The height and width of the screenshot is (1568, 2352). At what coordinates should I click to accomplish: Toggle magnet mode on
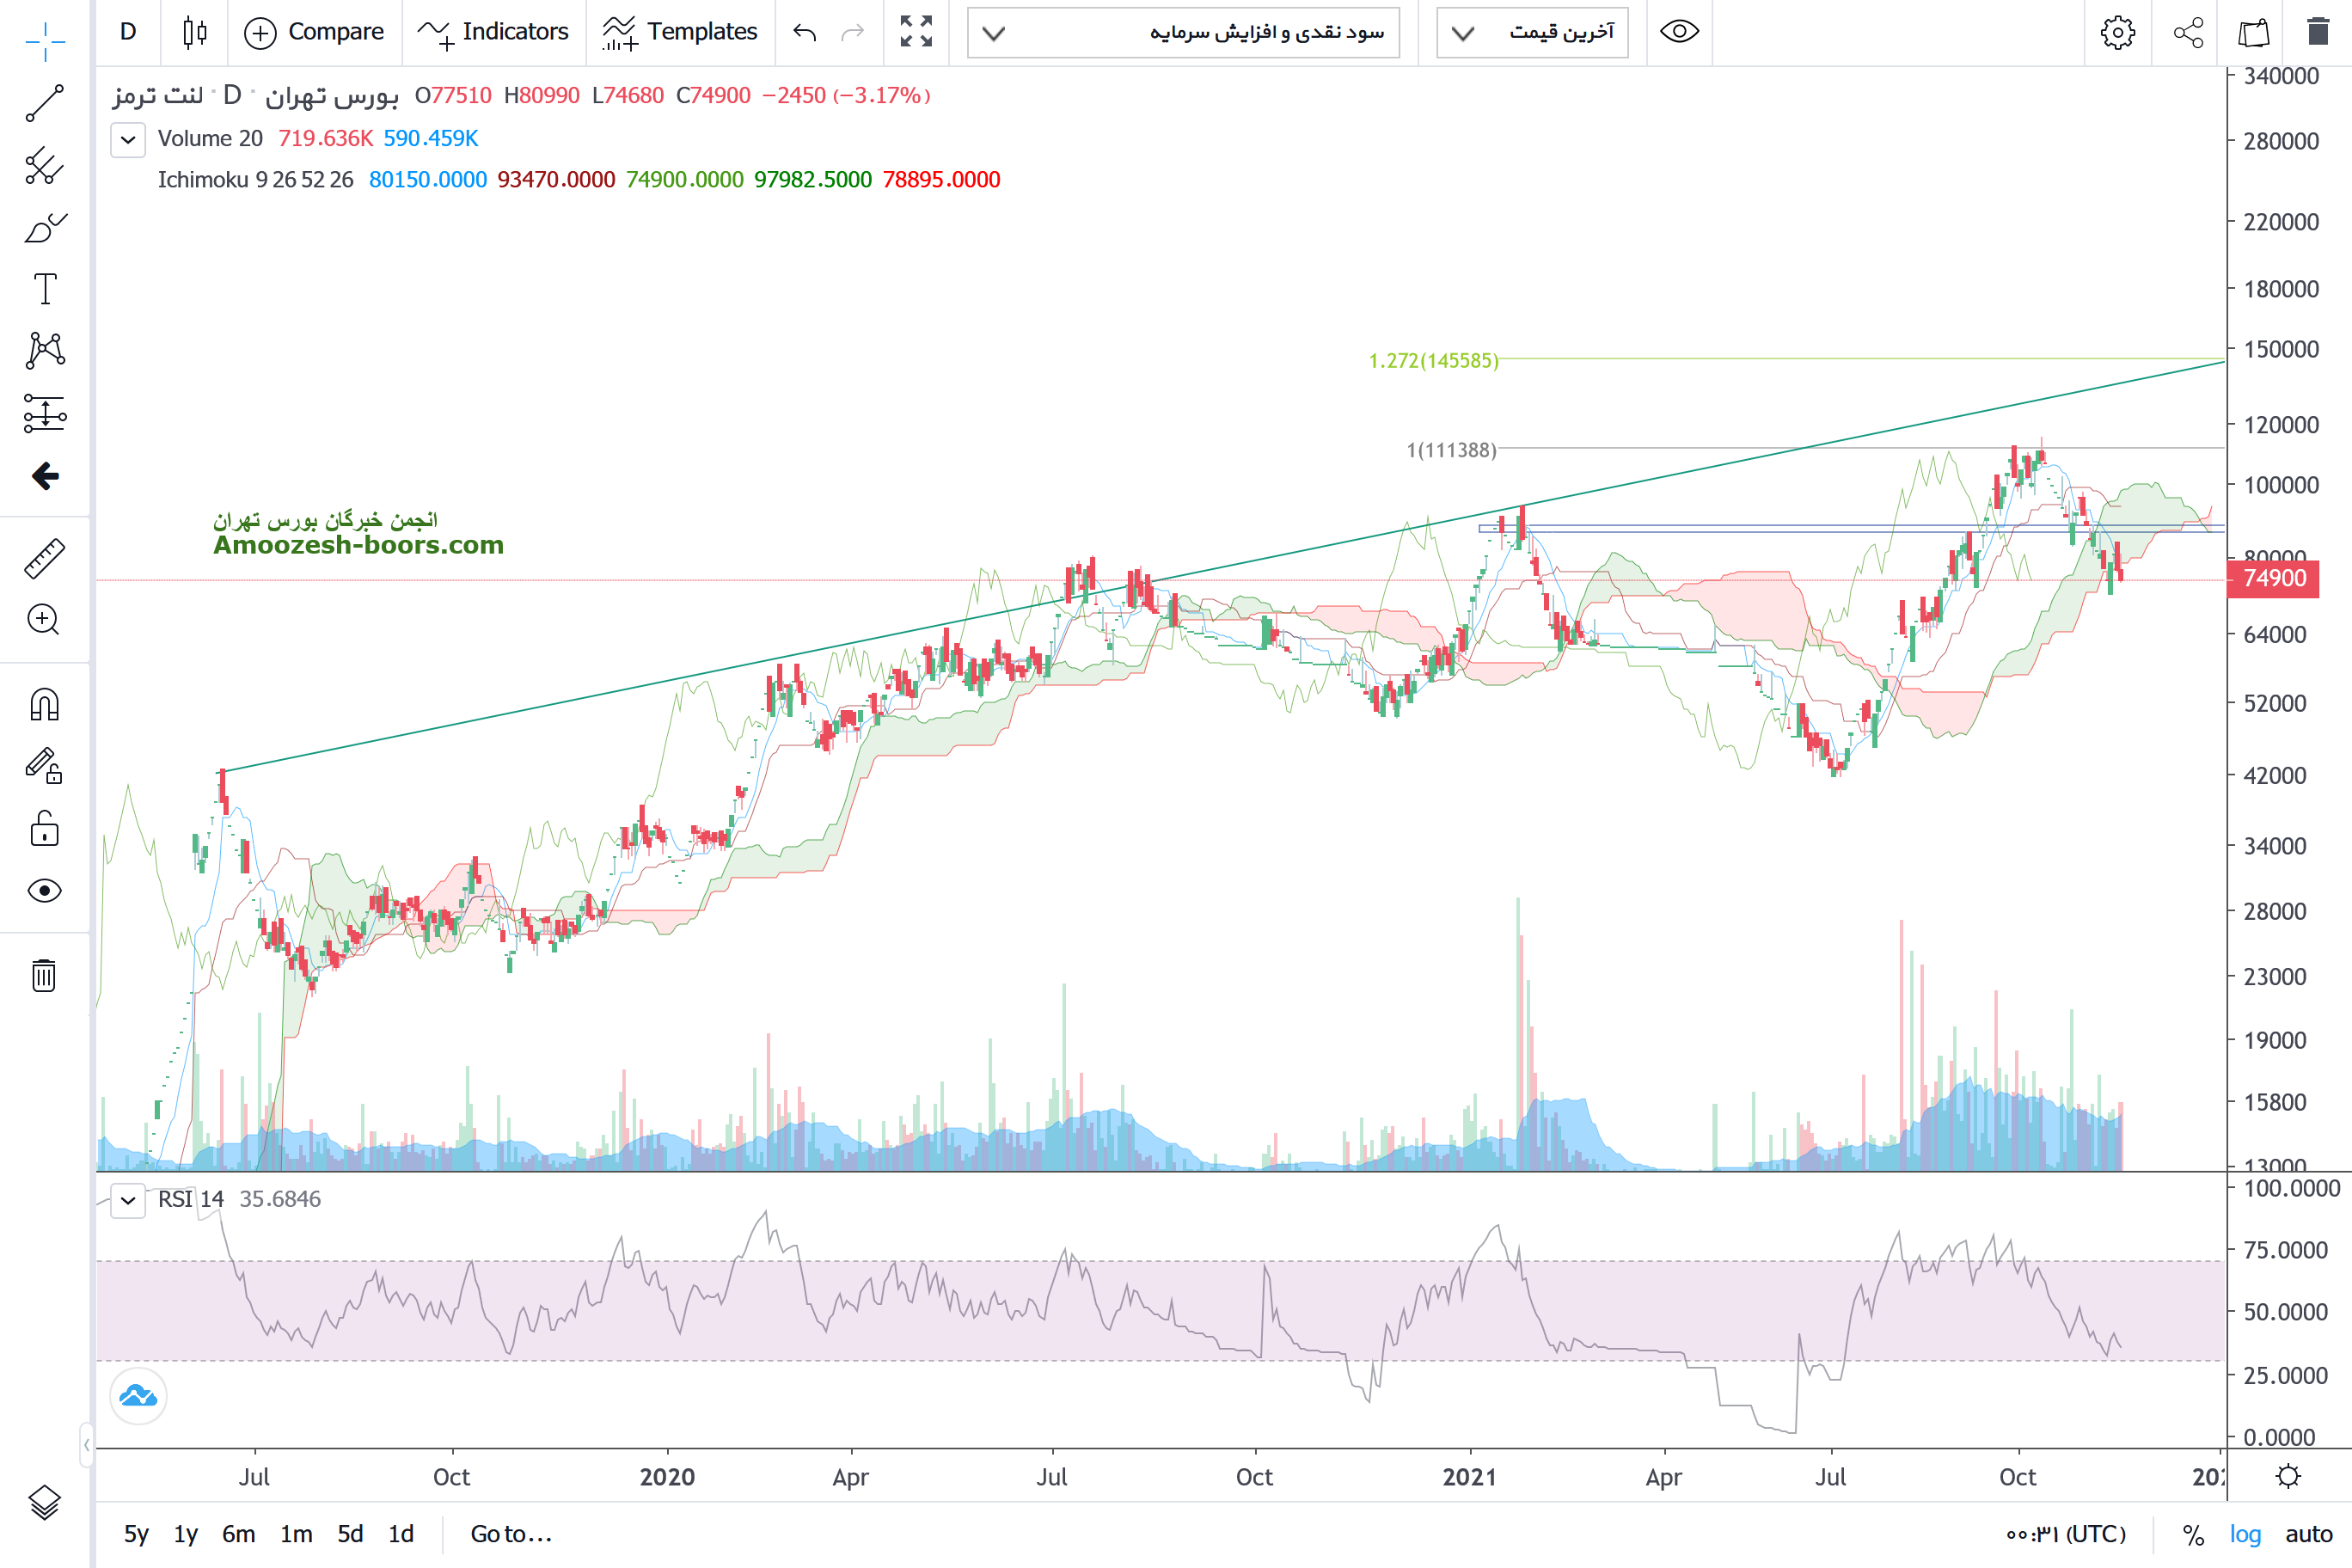(x=45, y=705)
